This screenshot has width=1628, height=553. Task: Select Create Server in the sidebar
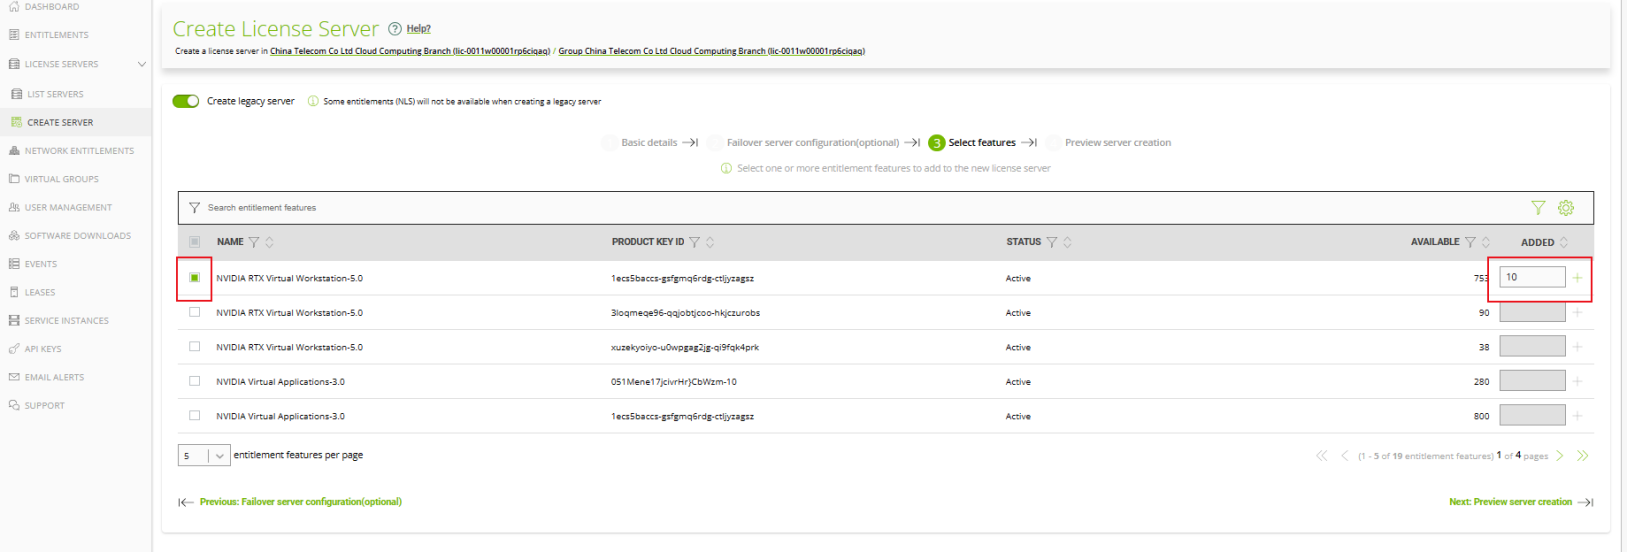click(60, 122)
